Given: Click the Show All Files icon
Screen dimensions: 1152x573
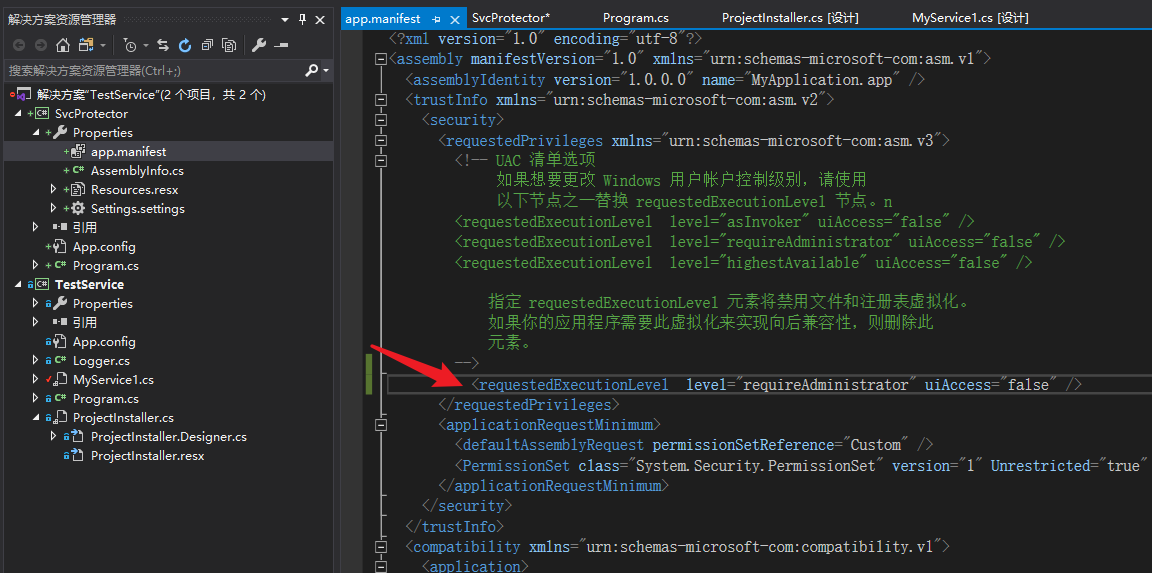Looking at the screenshot, I should (x=229, y=45).
